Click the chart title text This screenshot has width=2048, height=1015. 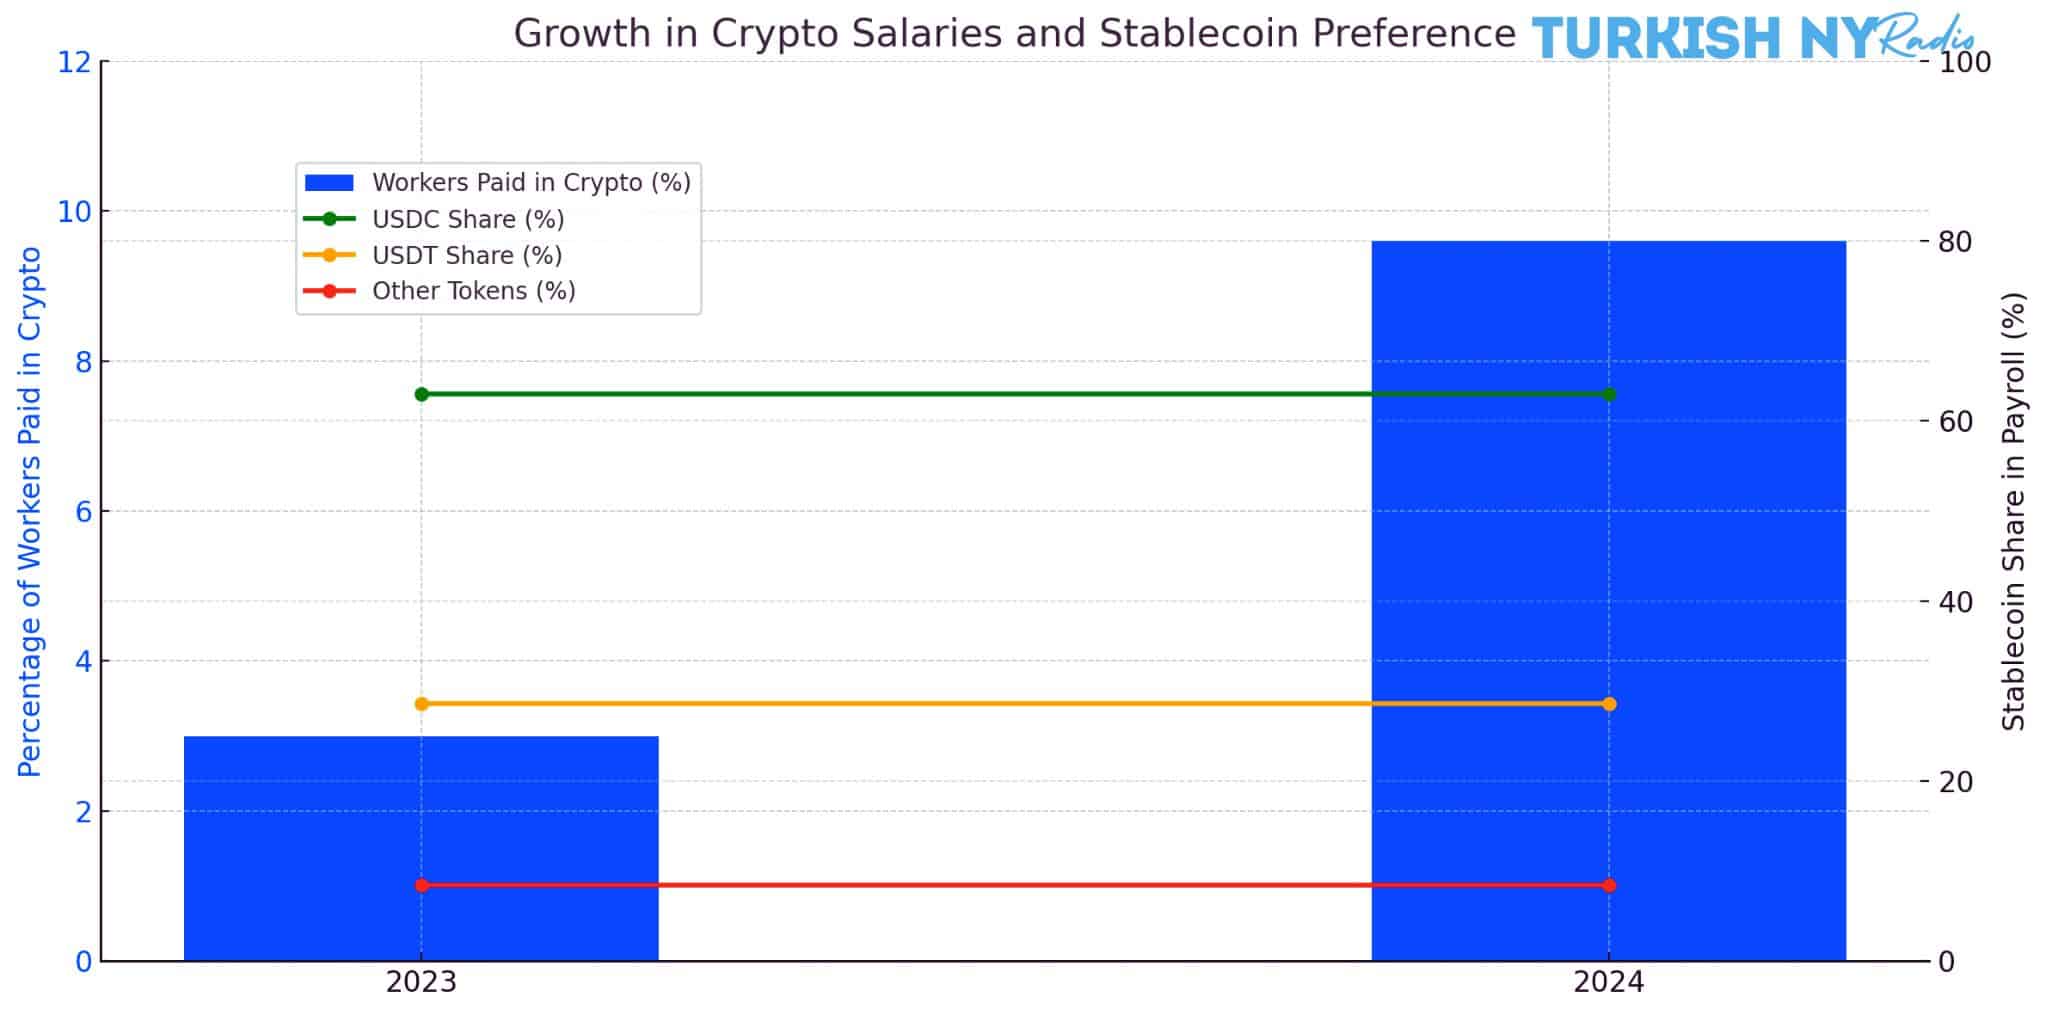[x=1014, y=34]
